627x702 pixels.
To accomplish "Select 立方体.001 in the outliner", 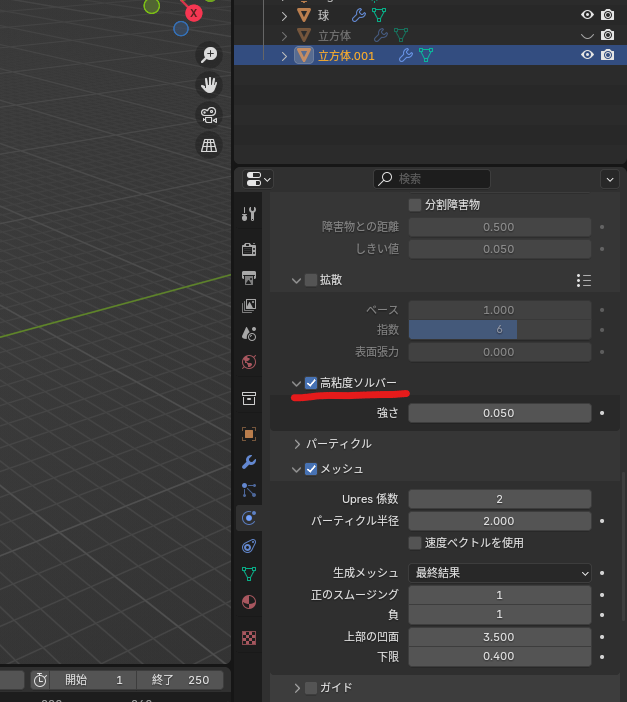I will click(346, 56).
